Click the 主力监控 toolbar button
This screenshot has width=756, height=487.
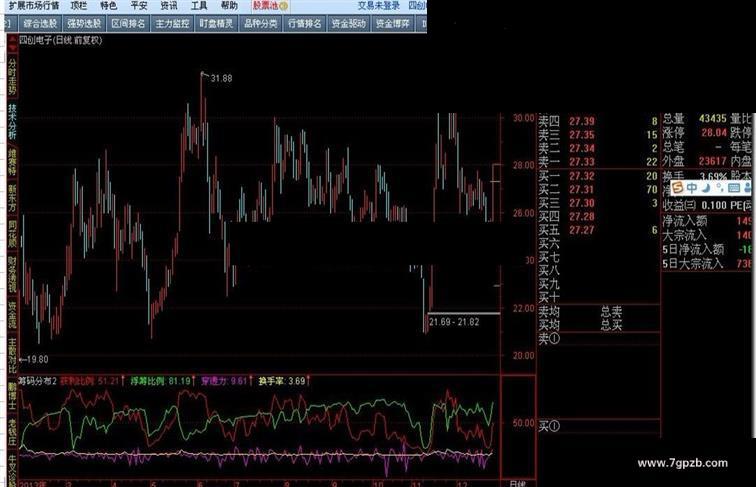pyautogui.click(x=172, y=23)
